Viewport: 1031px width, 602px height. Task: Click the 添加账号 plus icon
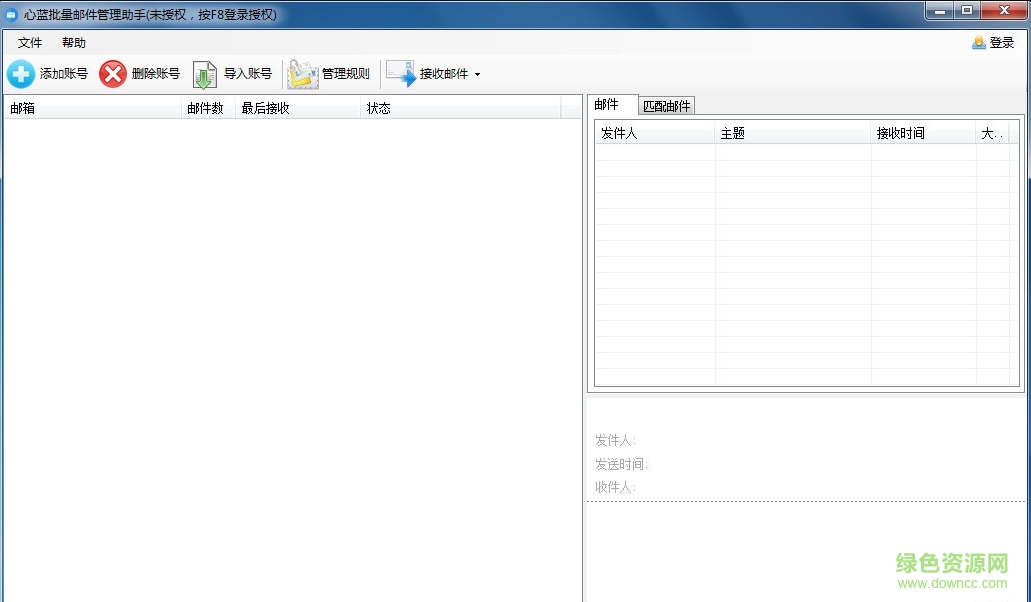click(21, 73)
